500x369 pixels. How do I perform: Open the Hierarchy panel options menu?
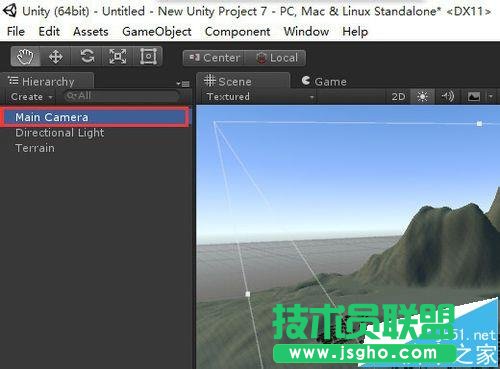[183, 84]
